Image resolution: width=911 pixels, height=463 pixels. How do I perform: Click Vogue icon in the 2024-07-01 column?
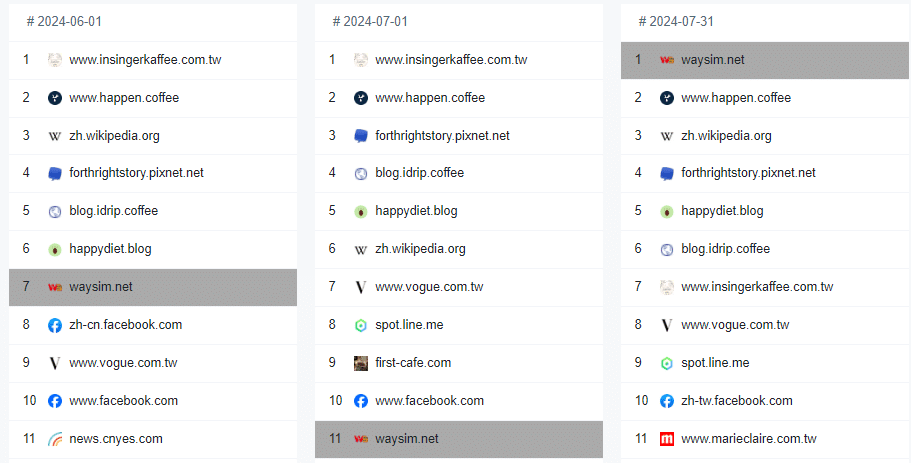[361, 287]
